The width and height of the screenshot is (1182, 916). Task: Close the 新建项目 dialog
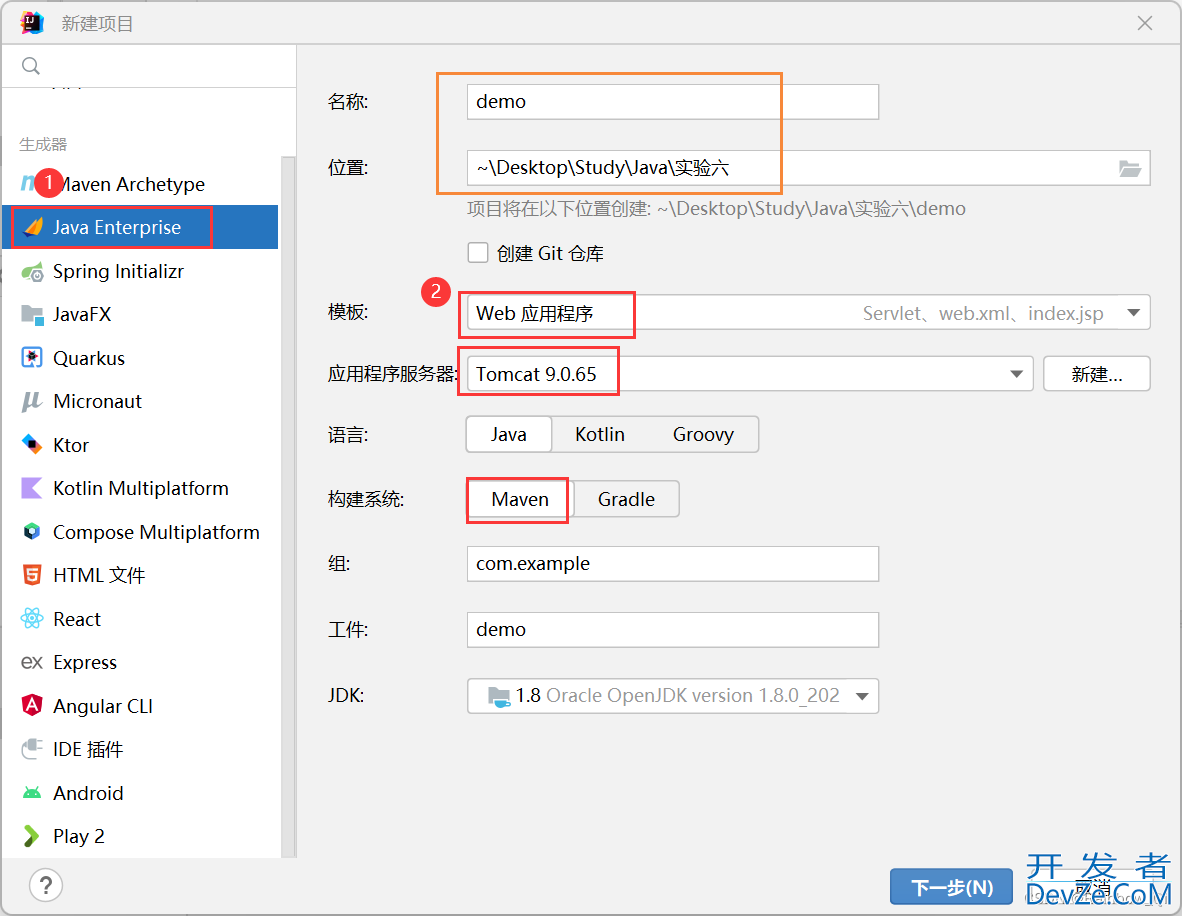[1145, 23]
